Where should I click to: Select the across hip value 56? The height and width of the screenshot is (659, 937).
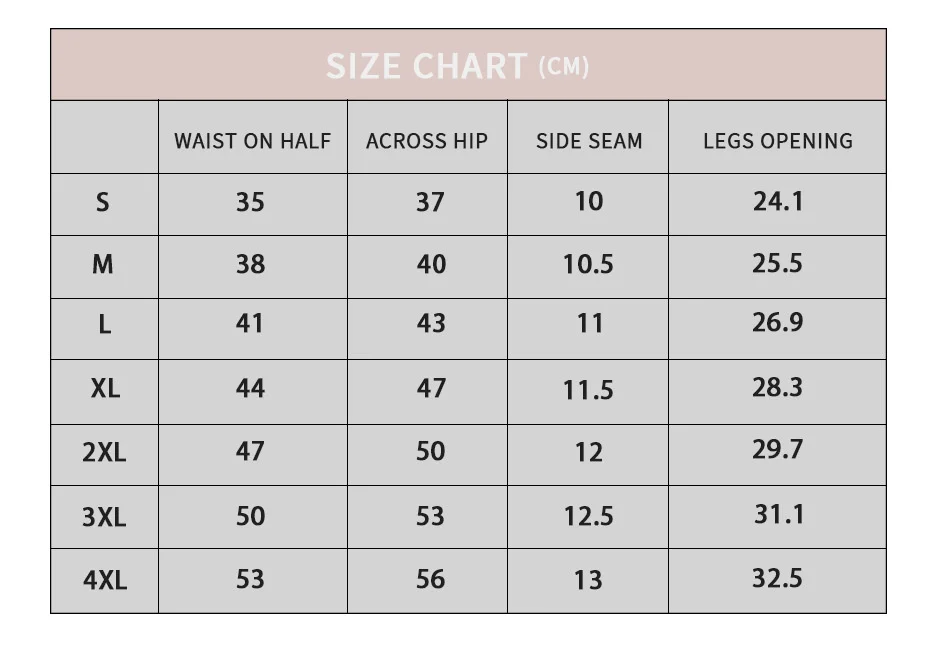(x=431, y=579)
